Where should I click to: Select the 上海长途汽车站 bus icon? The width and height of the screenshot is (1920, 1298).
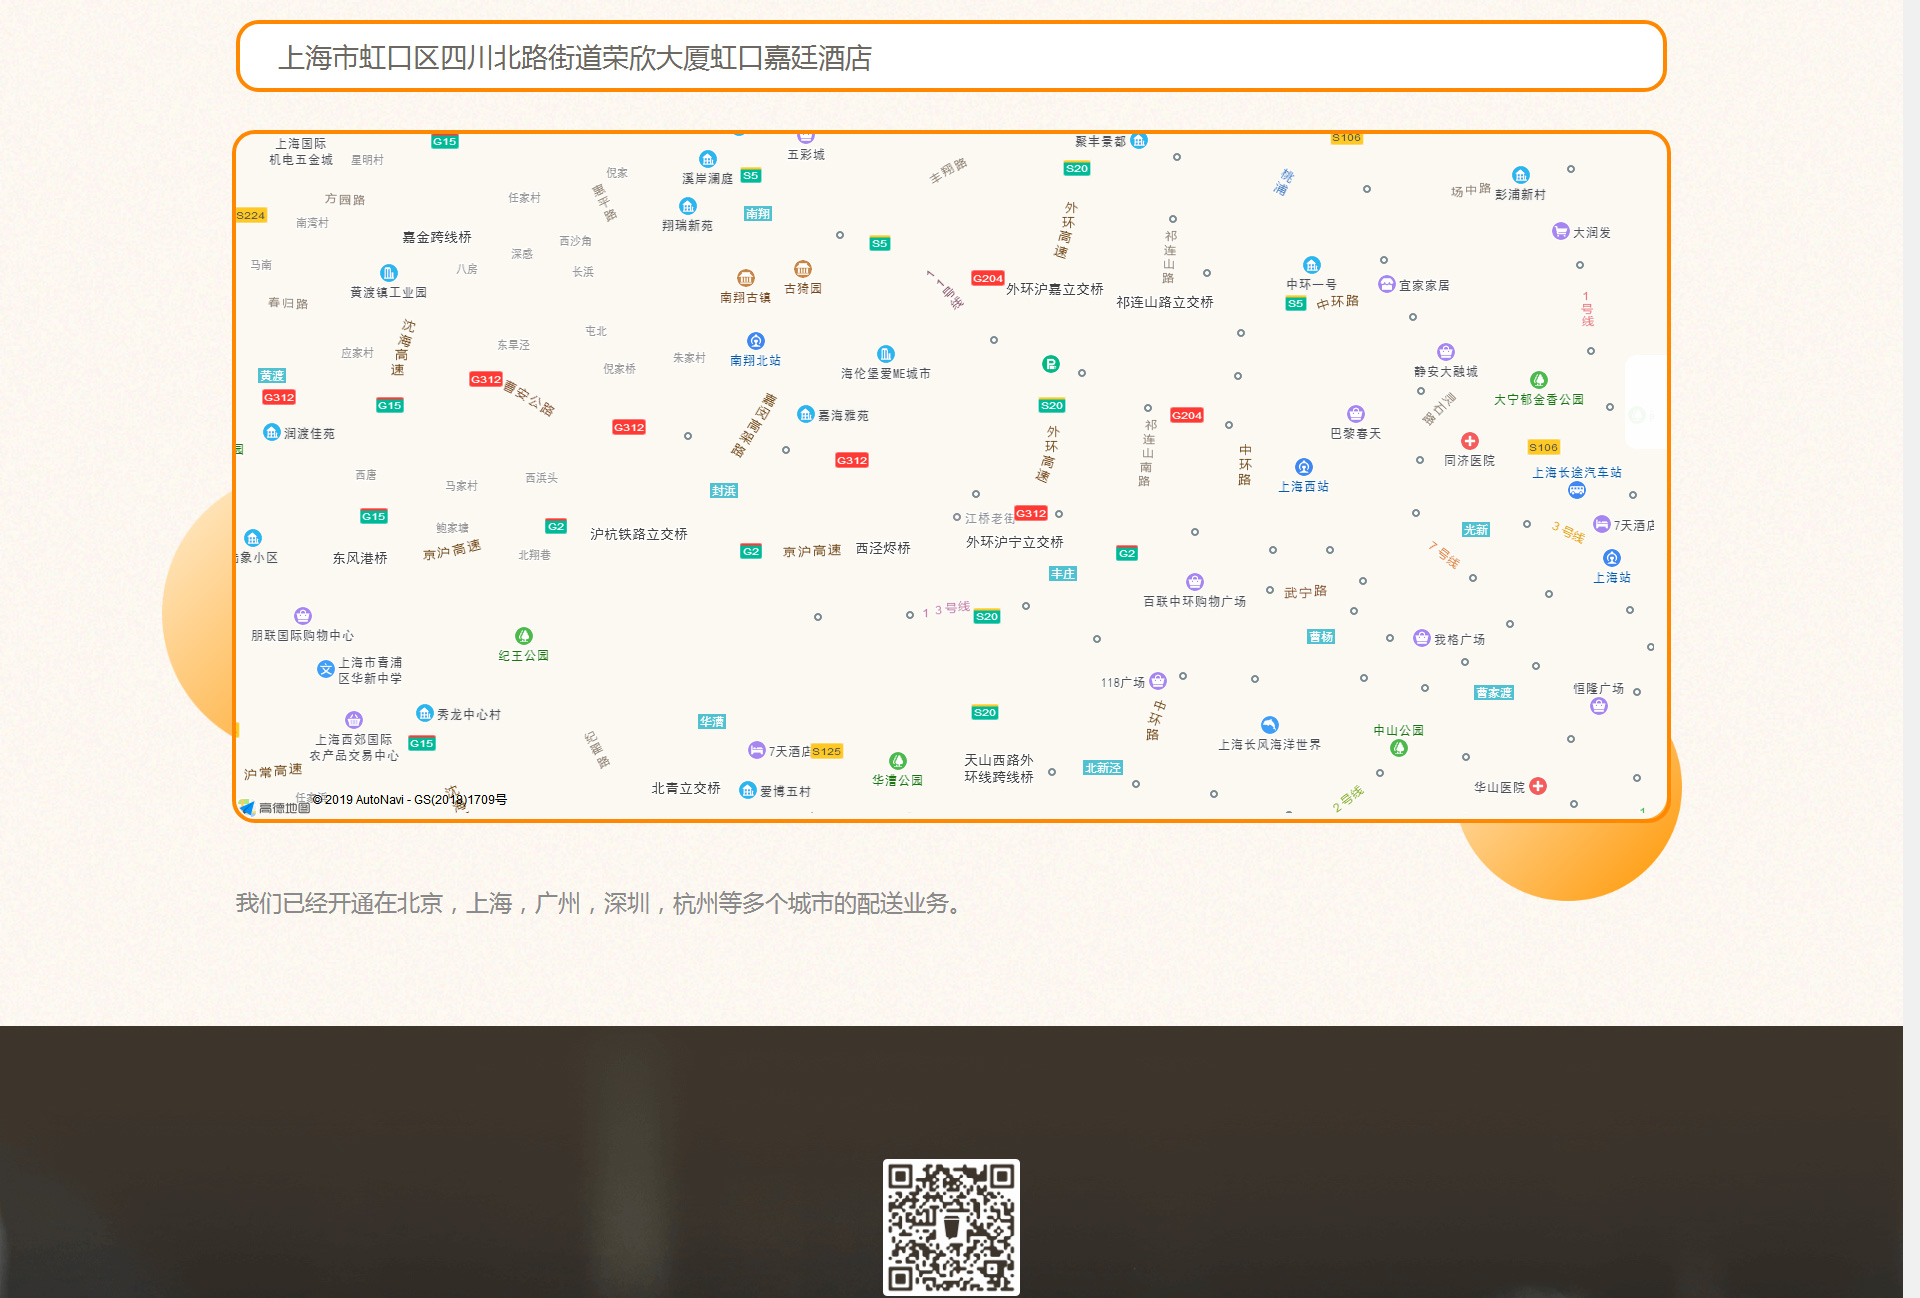(x=1577, y=490)
